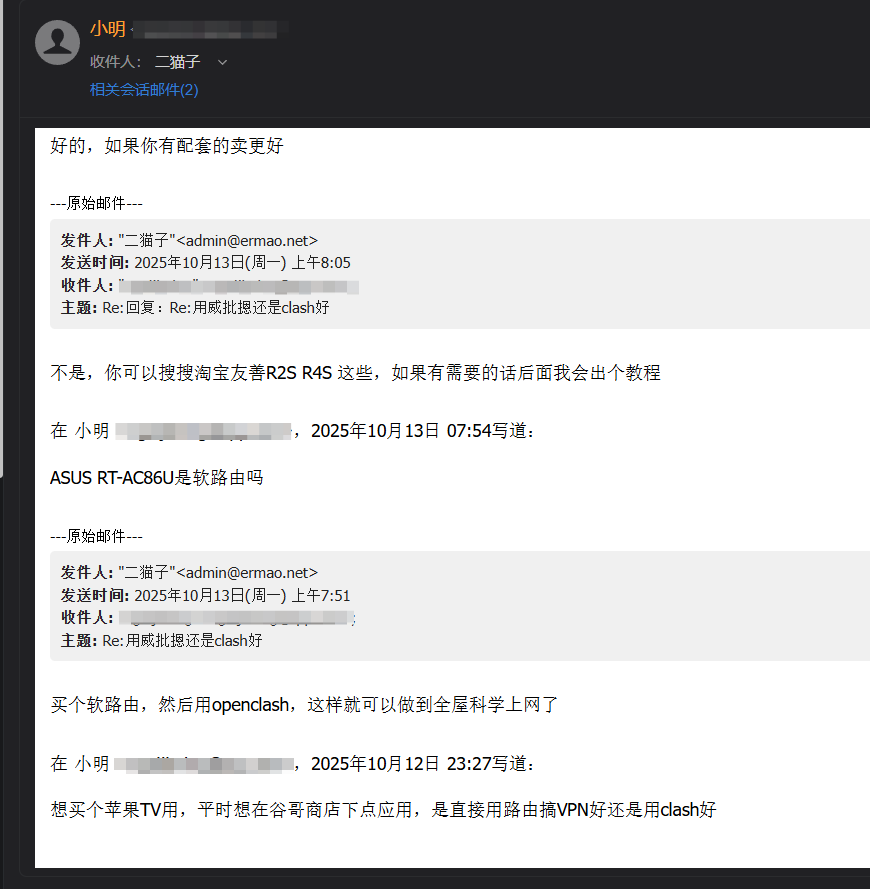Click the 7:51 quoted header's subject line
870x889 pixels.
coord(182,640)
